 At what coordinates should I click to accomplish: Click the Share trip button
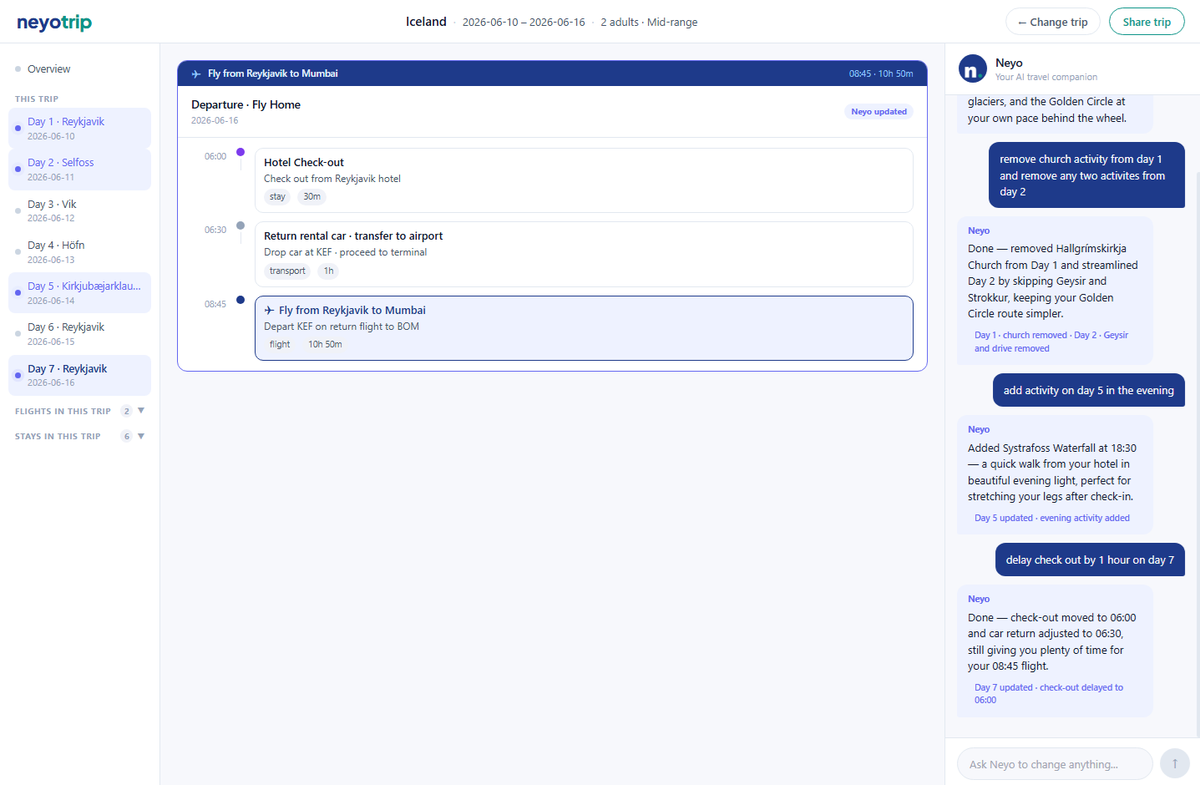point(1146,22)
